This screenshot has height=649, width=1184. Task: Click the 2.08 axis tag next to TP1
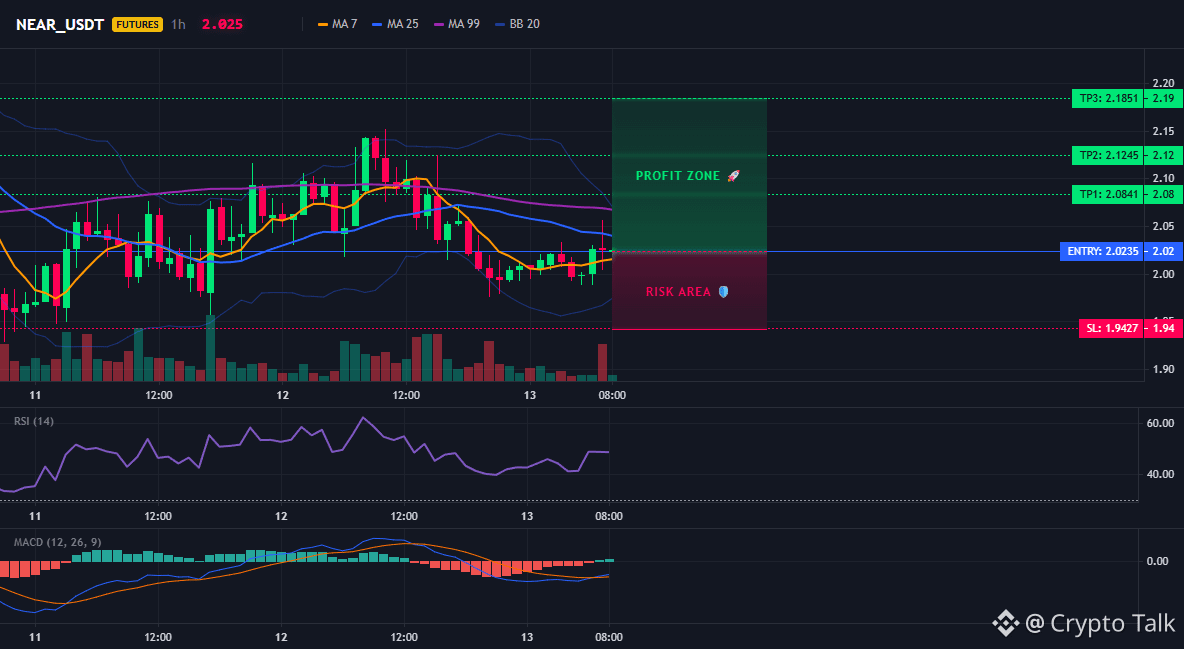click(x=1162, y=195)
